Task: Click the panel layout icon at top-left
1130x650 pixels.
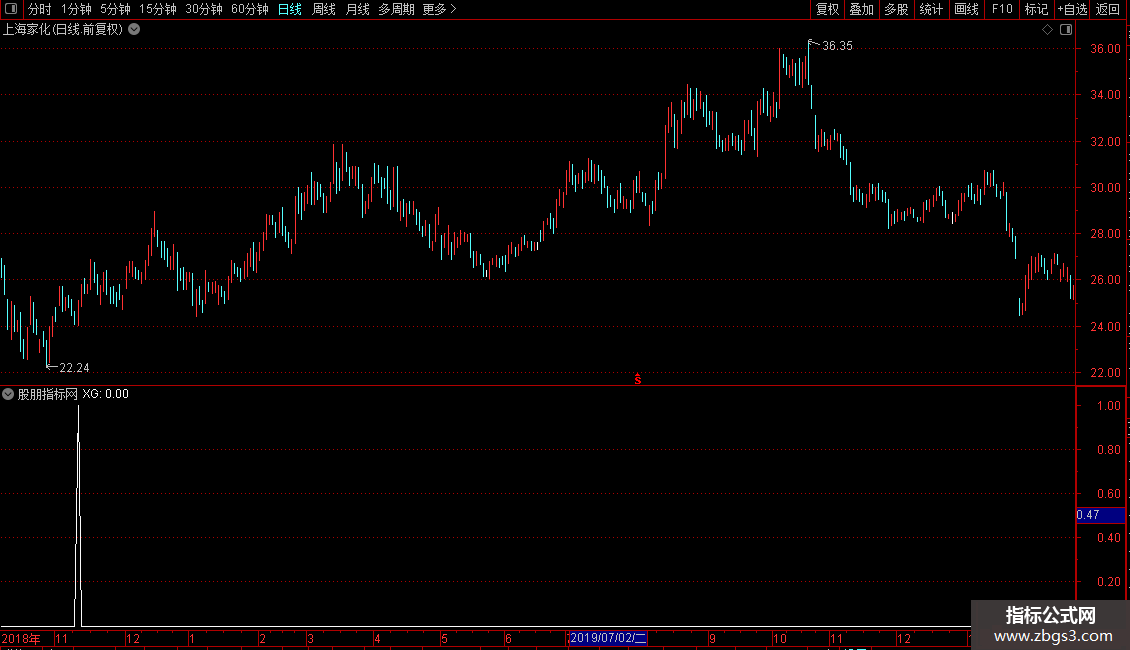Action: point(11,9)
